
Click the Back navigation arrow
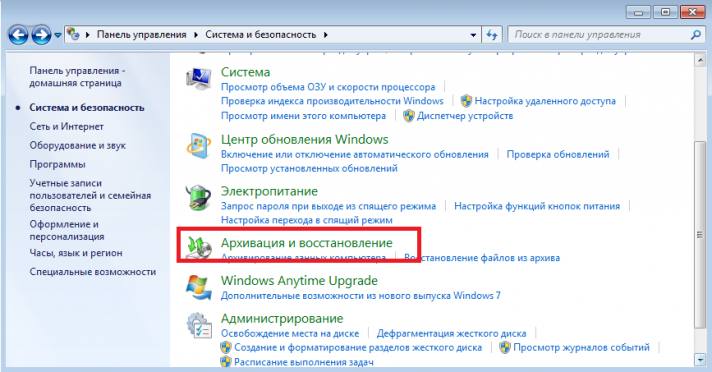(x=19, y=35)
